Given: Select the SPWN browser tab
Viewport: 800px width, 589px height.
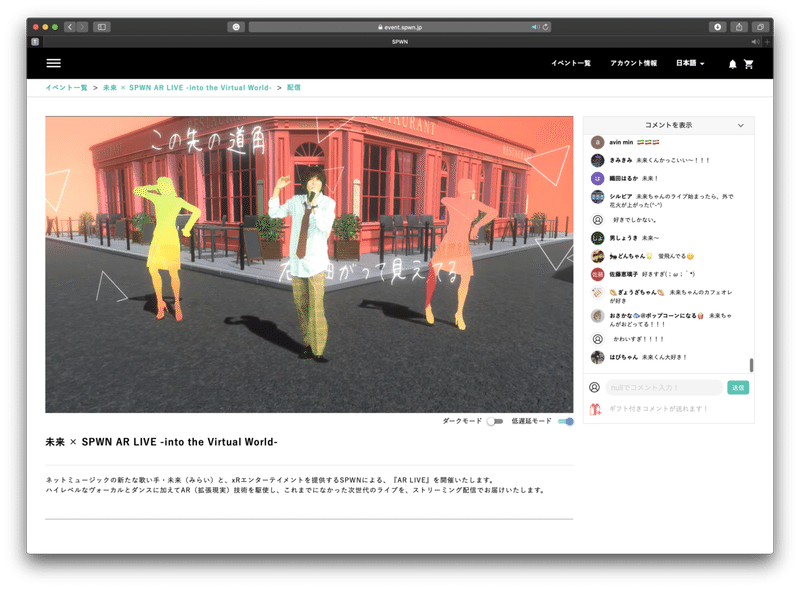Looking at the screenshot, I should [x=399, y=42].
